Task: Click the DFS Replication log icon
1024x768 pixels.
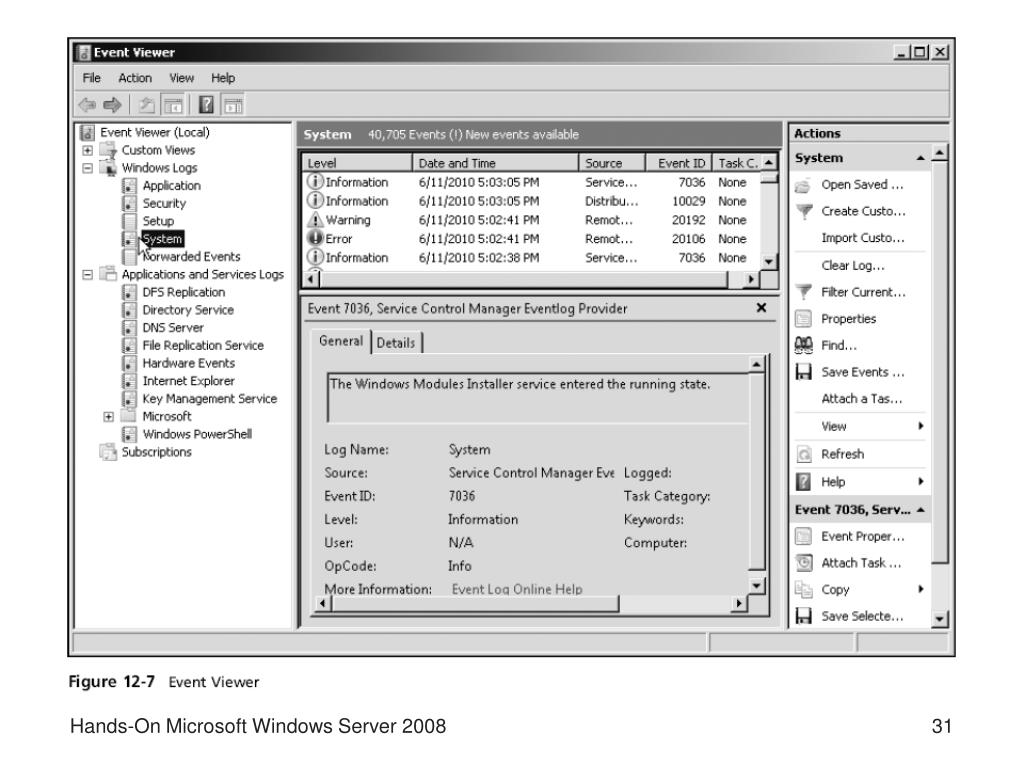Action: point(129,293)
